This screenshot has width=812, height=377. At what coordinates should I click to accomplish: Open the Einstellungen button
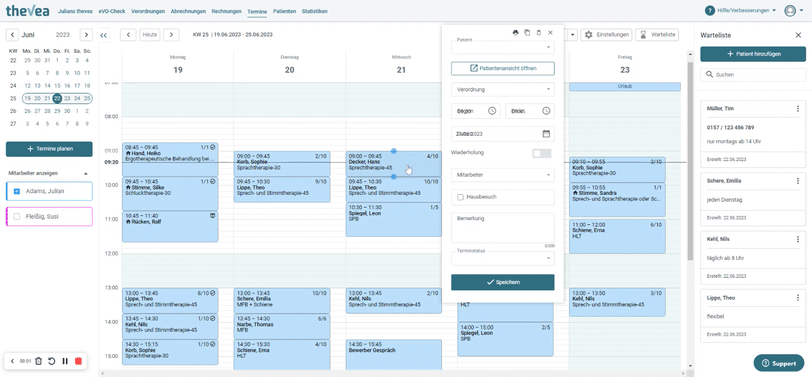click(606, 35)
